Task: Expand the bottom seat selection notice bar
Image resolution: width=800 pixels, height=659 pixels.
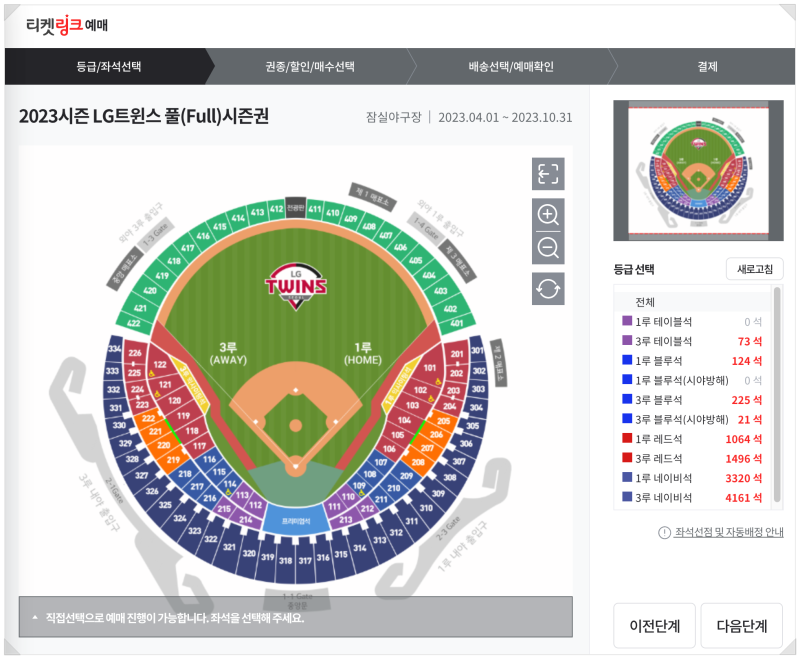Action: tap(295, 617)
